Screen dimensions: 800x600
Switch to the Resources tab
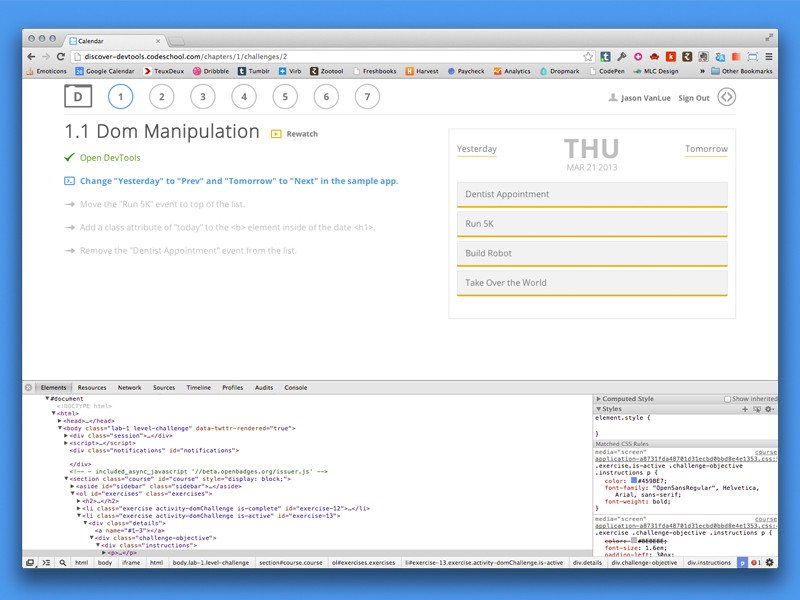point(92,388)
